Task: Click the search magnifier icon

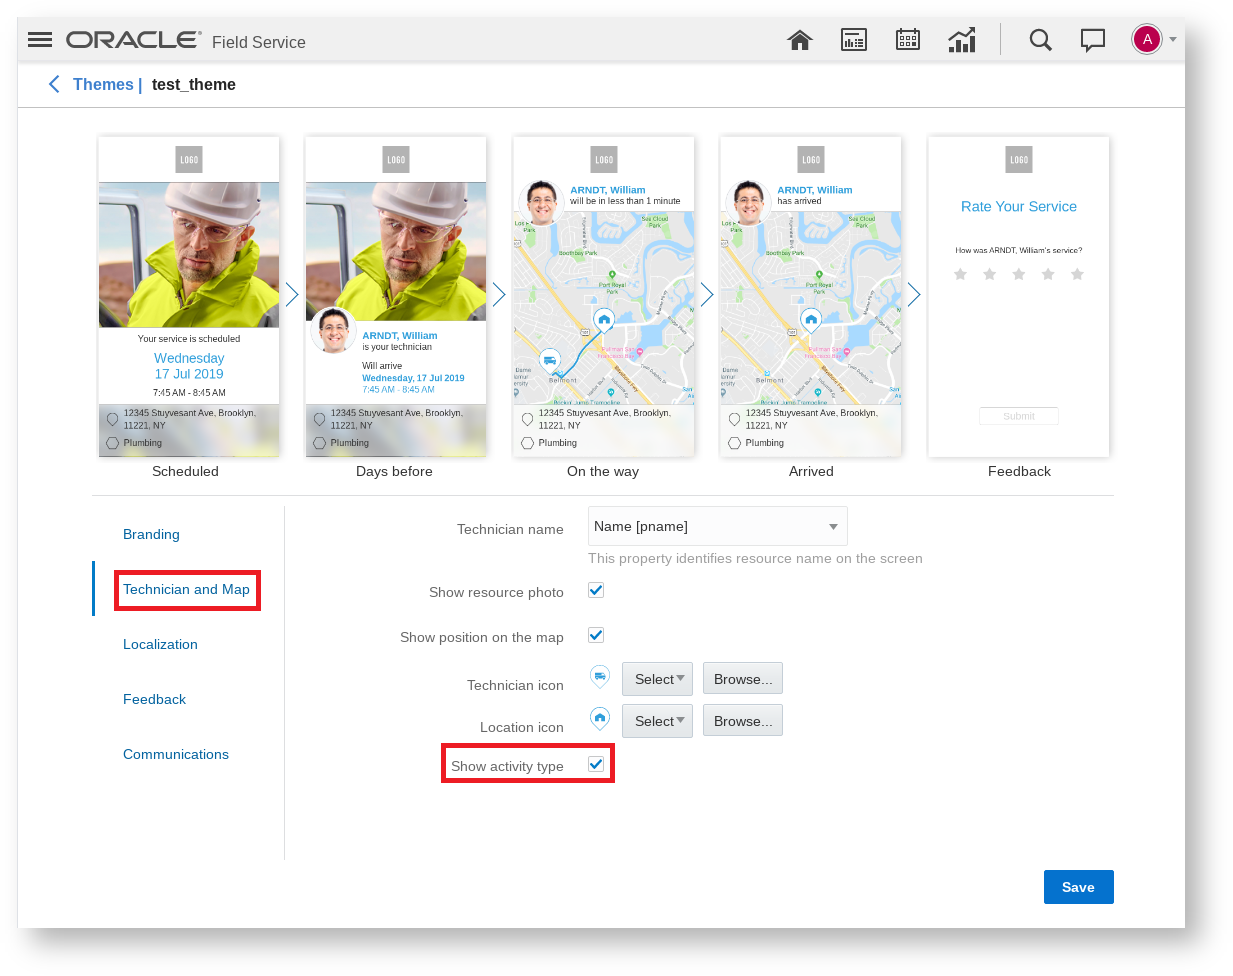Action: click(1041, 40)
